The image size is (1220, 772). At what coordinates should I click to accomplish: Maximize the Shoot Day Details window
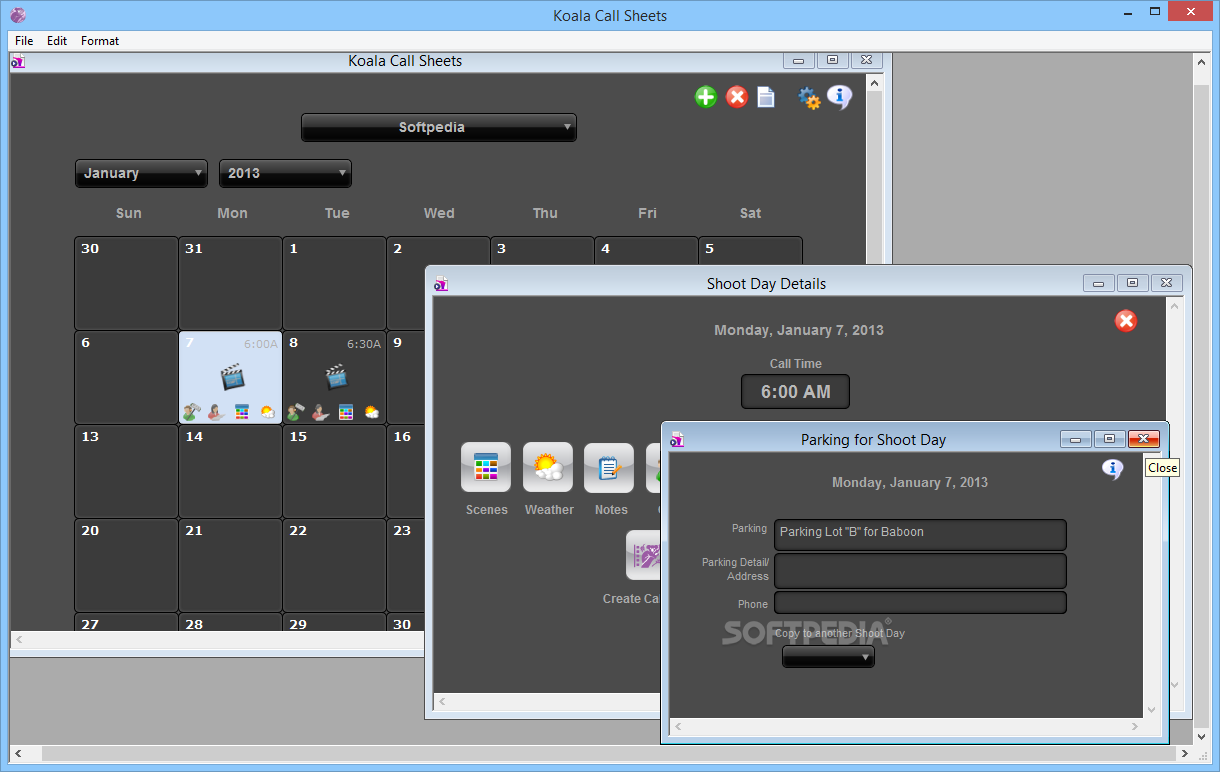point(1132,283)
